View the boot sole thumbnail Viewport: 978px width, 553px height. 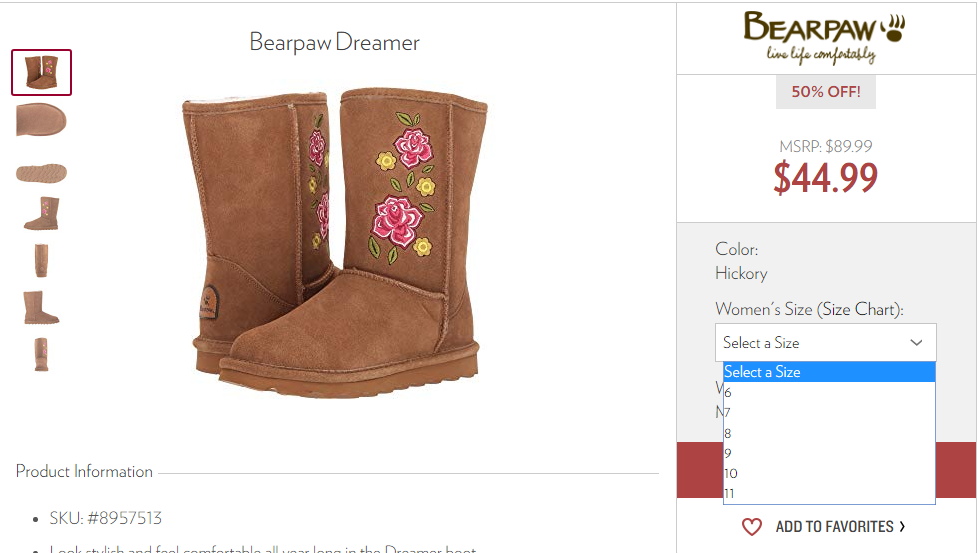[x=41, y=173]
